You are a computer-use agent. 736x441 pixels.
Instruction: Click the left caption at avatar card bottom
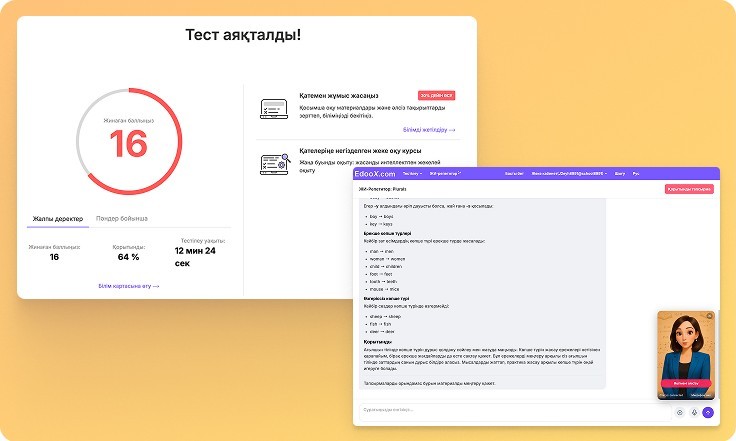671,395
